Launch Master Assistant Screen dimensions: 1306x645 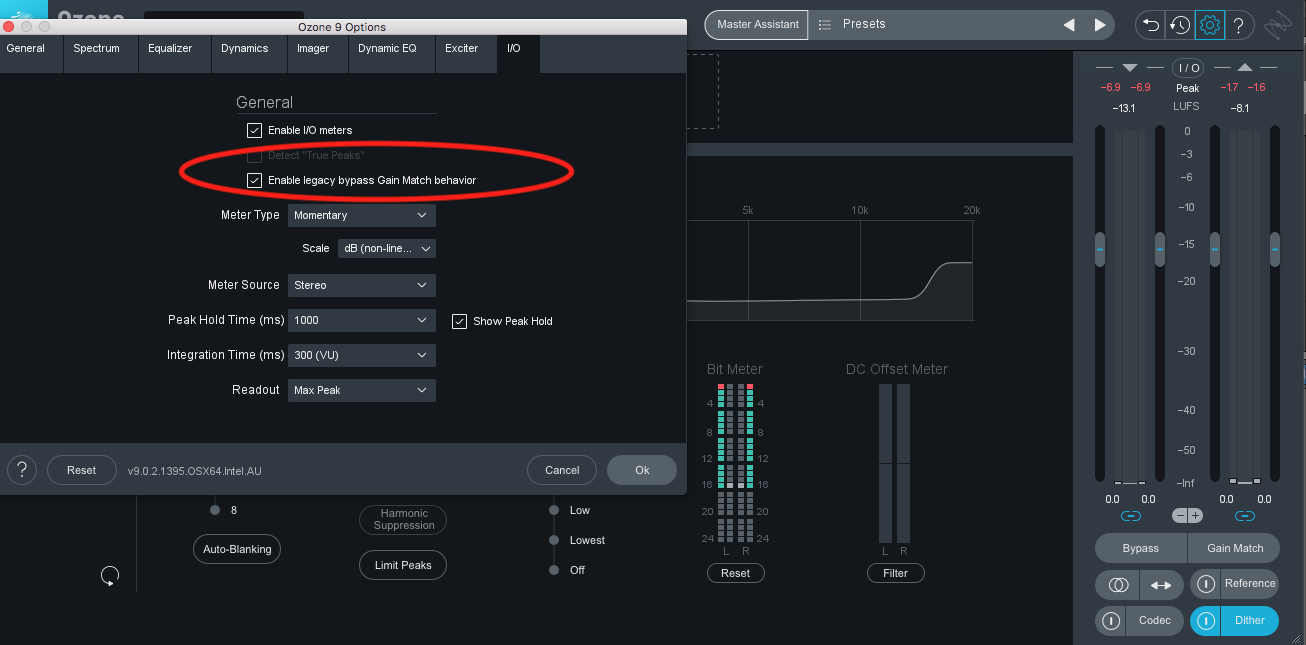pyautogui.click(x=757, y=25)
